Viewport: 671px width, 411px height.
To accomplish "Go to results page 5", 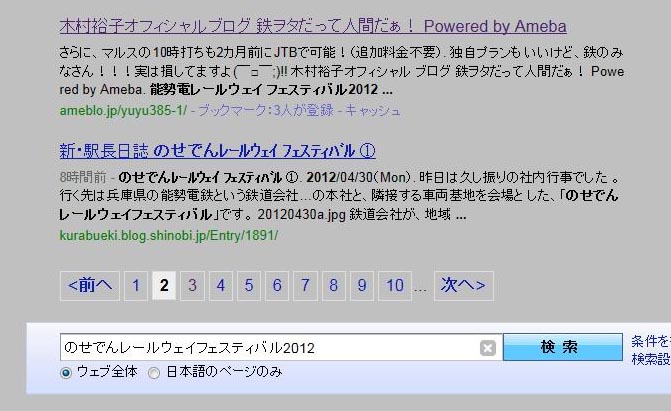I will point(249,286).
